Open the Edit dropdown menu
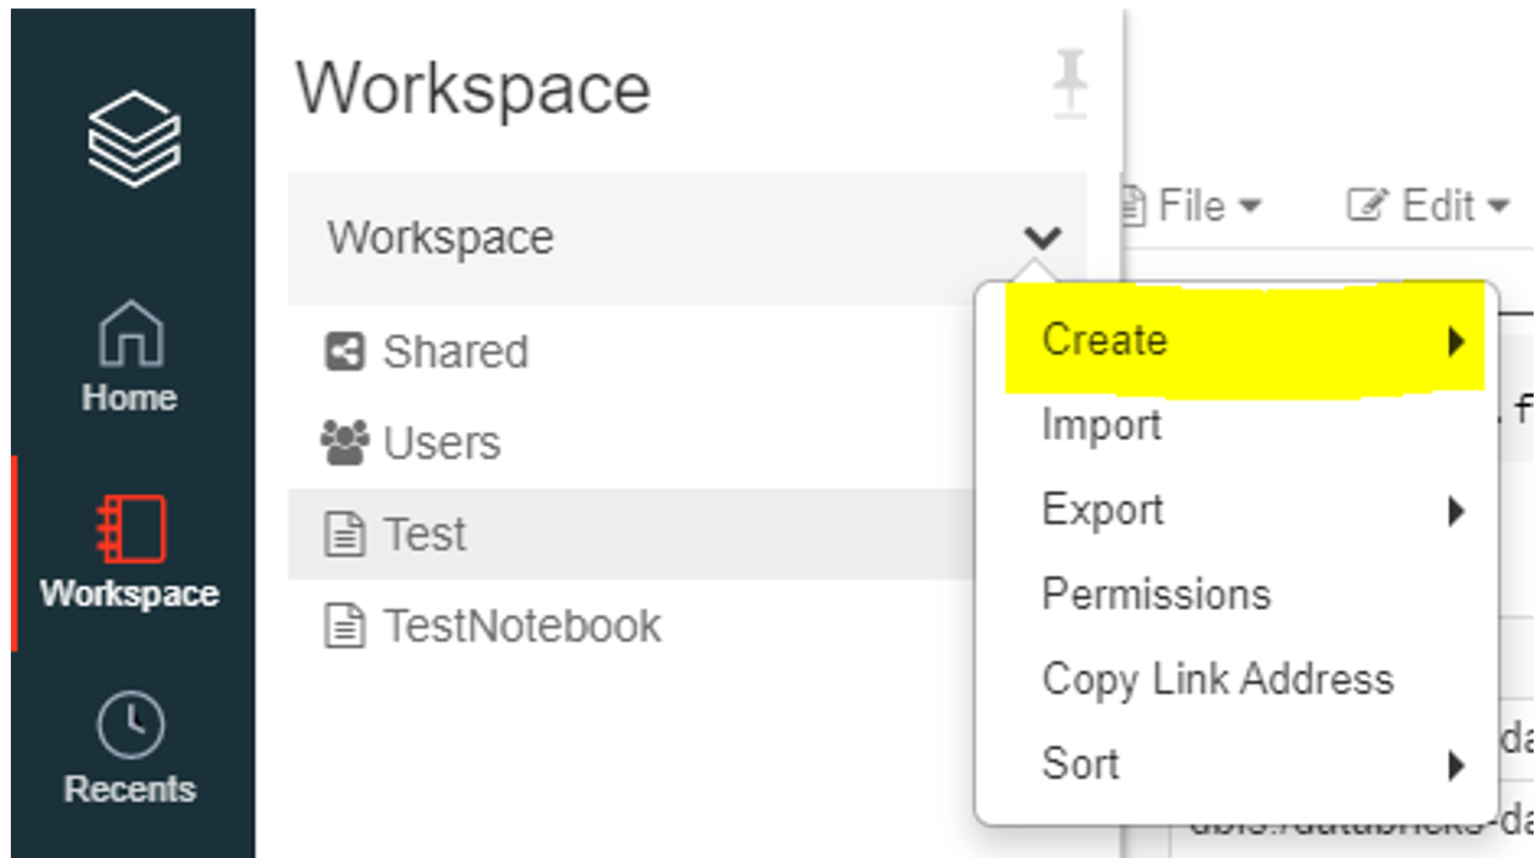The image size is (1536, 858). tap(1428, 206)
